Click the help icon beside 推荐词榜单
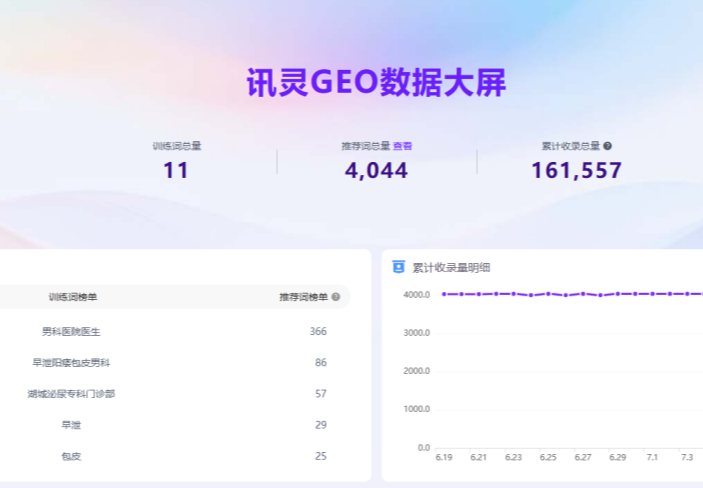Screen dimensions: 703x488 coord(335,297)
